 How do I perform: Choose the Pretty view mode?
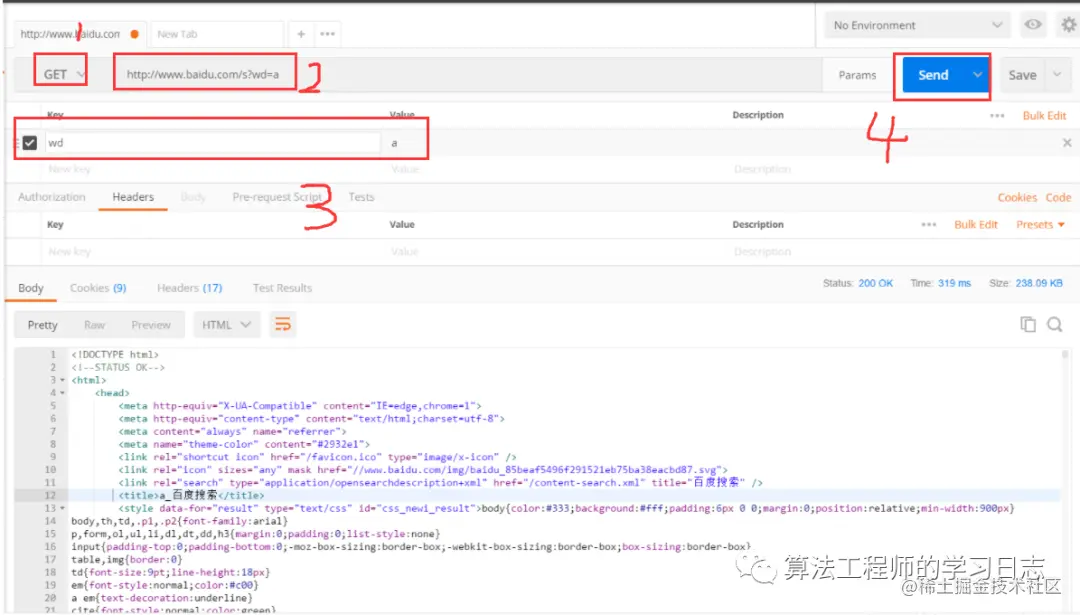[42, 325]
